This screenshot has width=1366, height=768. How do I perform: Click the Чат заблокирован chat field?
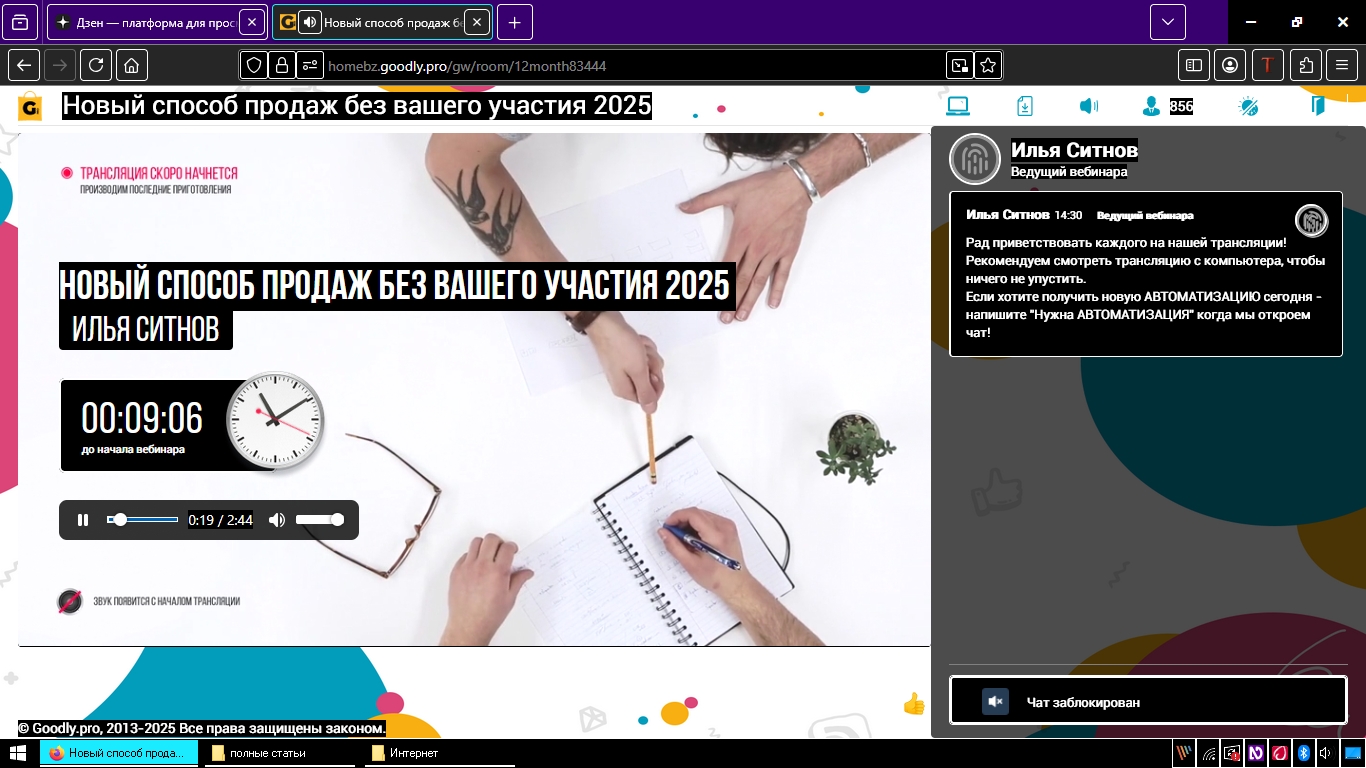[1148, 701]
